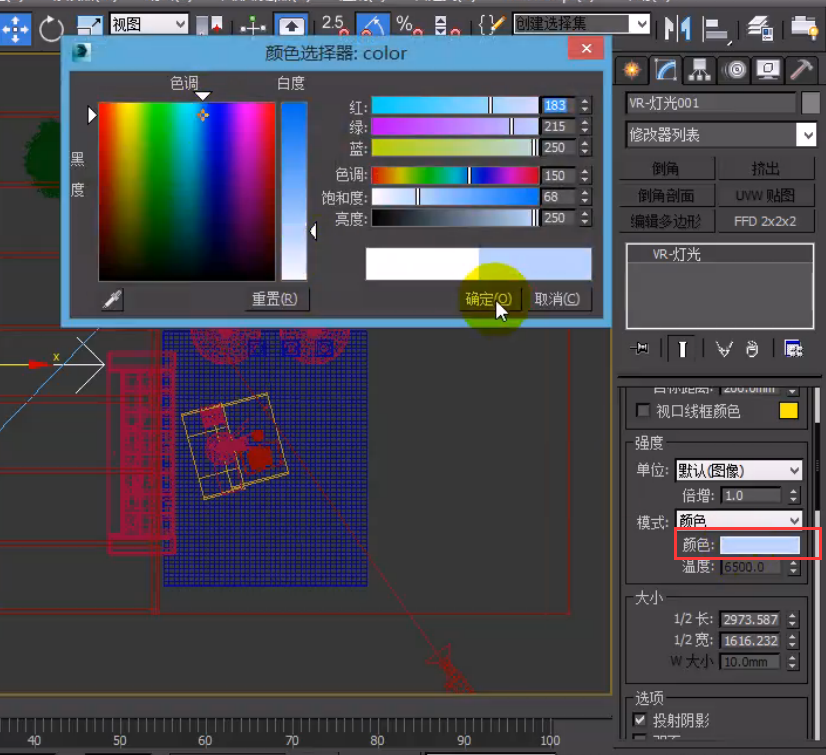The image size is (826, 755).
Task: Click the 倍增 value input field
Action: 751,495
